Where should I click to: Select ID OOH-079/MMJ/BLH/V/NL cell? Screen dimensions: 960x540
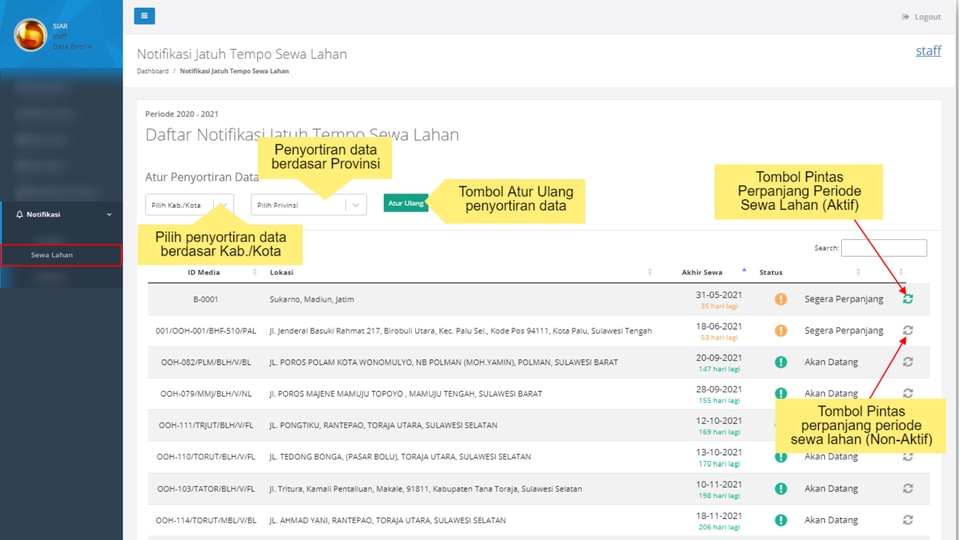tap(206, 394)
